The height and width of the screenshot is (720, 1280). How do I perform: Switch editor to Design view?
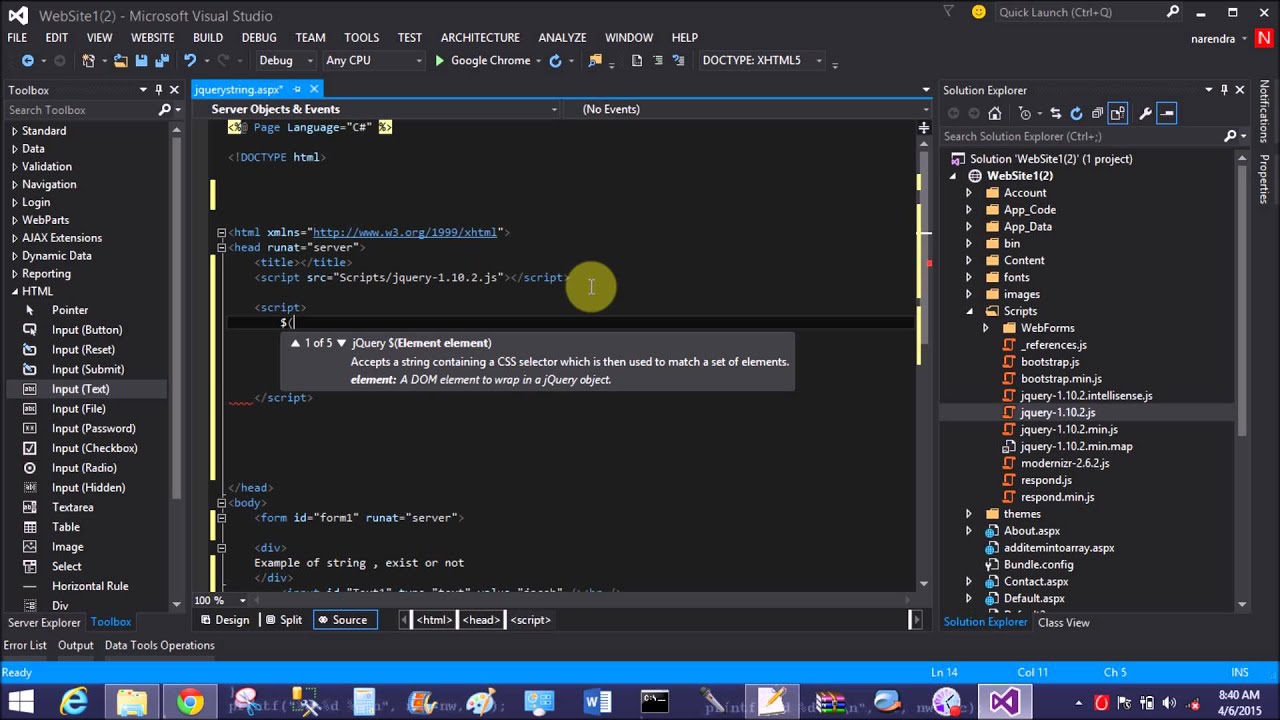pyautogui.click(x=225, y=620)
